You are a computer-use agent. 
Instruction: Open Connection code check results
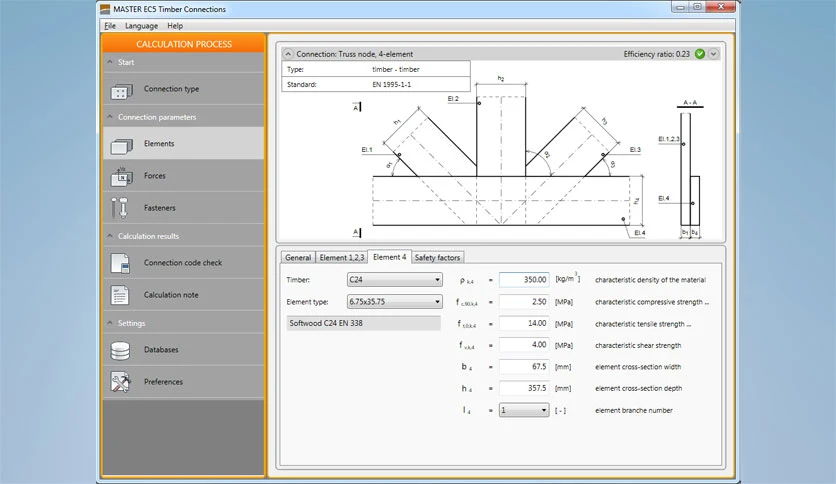(x=183, y=263)
